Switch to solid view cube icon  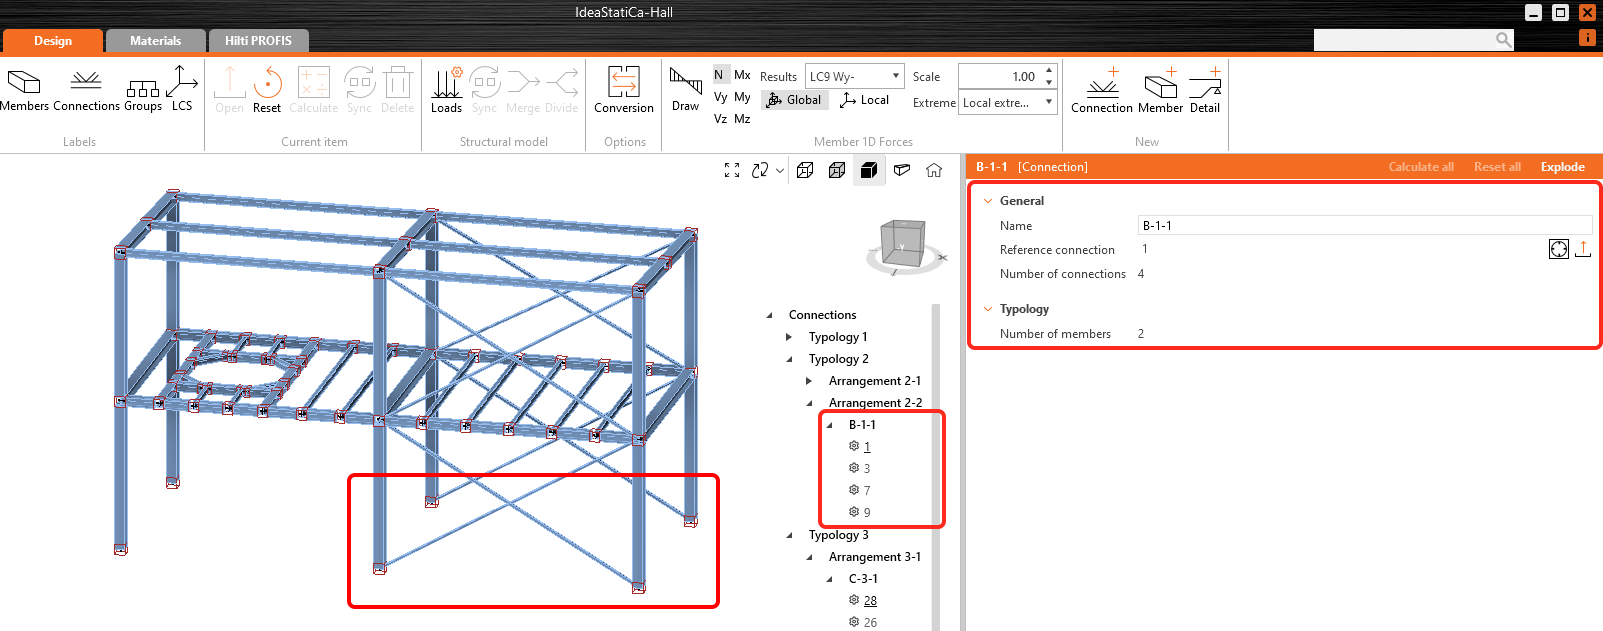point(869,170)
